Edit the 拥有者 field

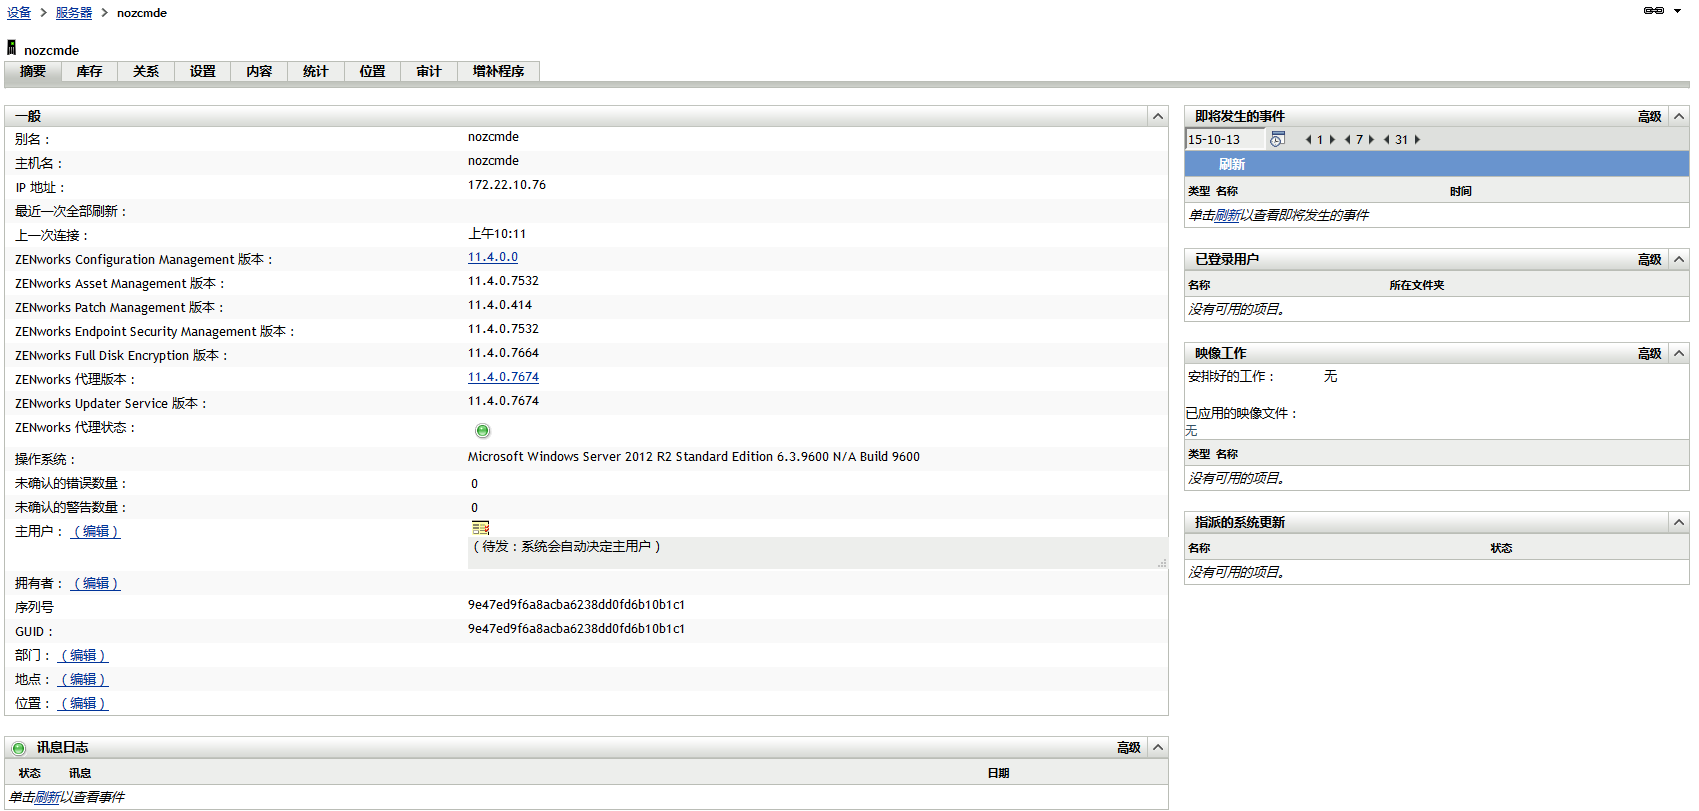tap(96, 583)
